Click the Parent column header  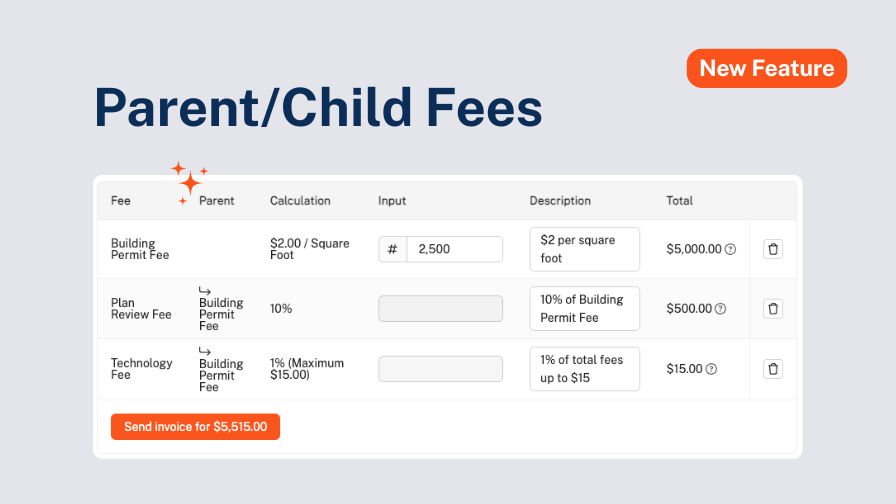pyautogui.click(x=217, y=201)
